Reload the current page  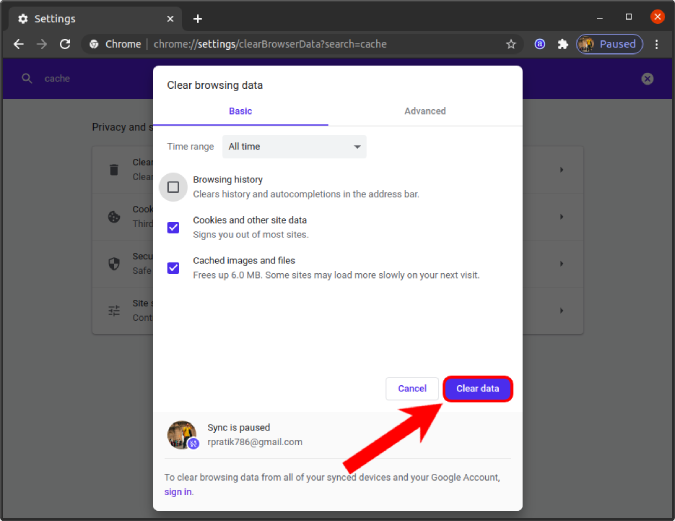click(65, 44)
